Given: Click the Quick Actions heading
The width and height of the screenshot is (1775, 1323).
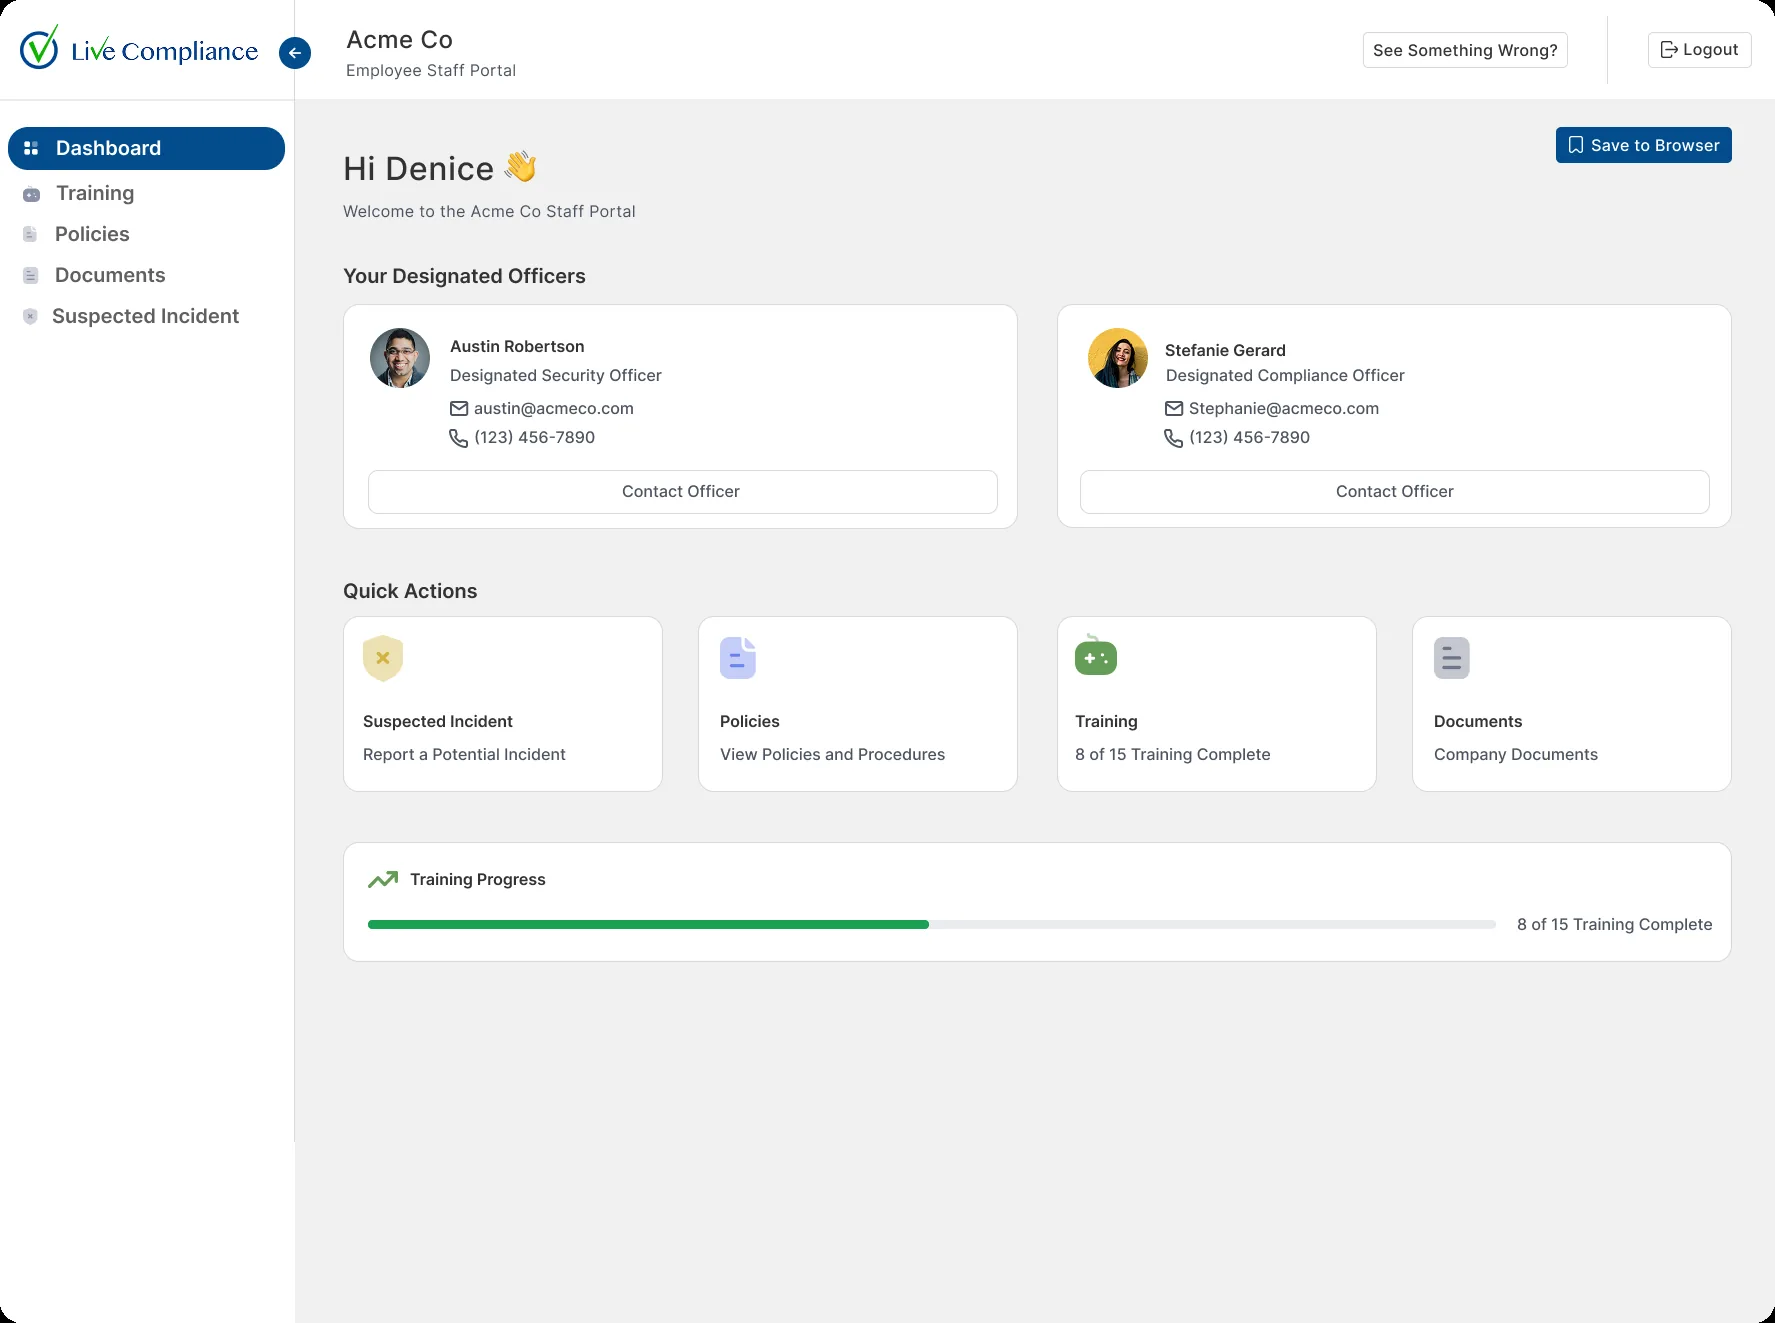Looking at the screenshot, I should [x=410, y=591].
